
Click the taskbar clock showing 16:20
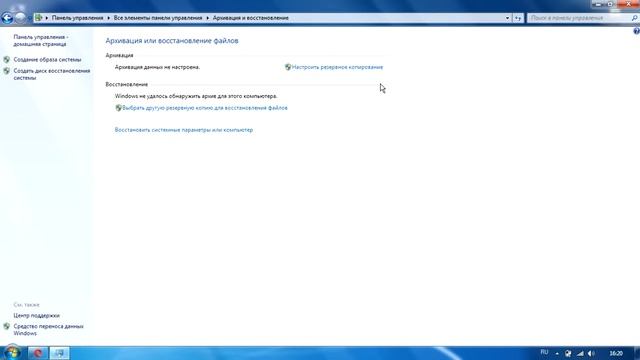pos(616,353)
